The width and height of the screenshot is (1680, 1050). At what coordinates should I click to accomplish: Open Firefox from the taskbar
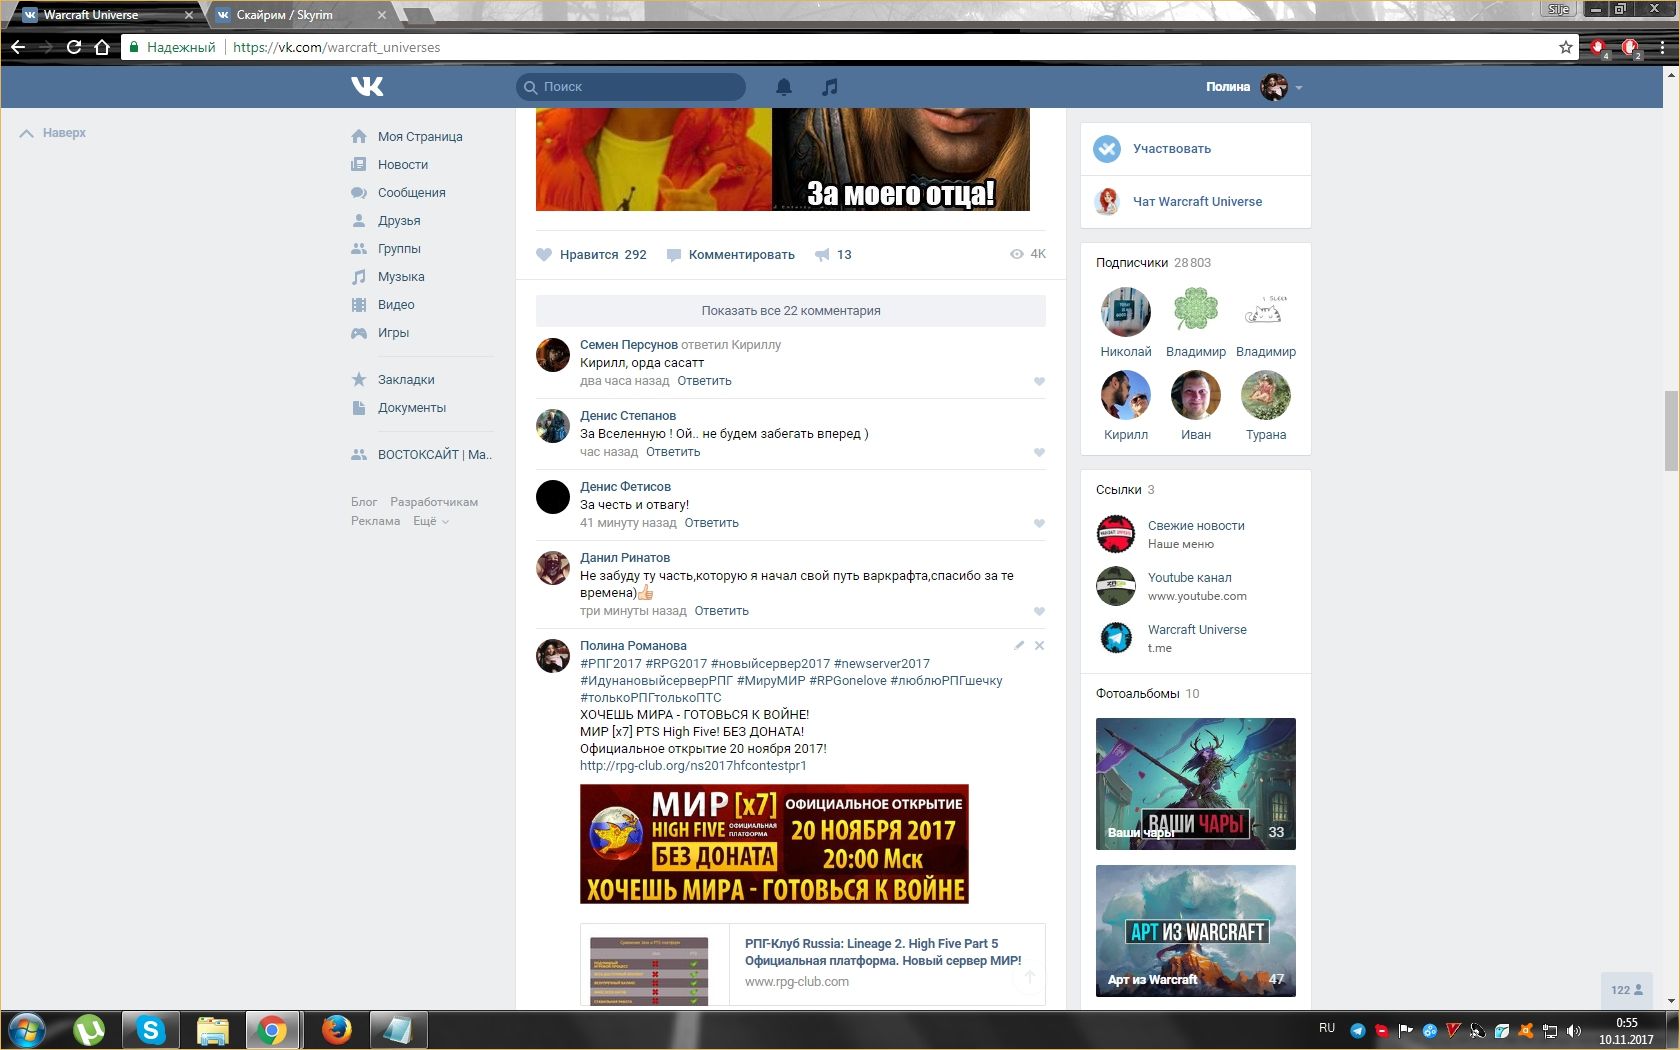pos(337,1029)
